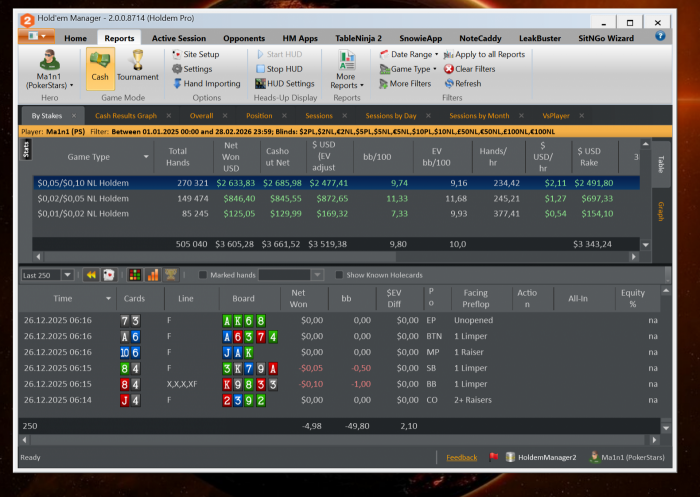Enable Marked hands checkbox
Viewport: 700px width, 497px height.
pyautogui.click(x=203, y=275)
